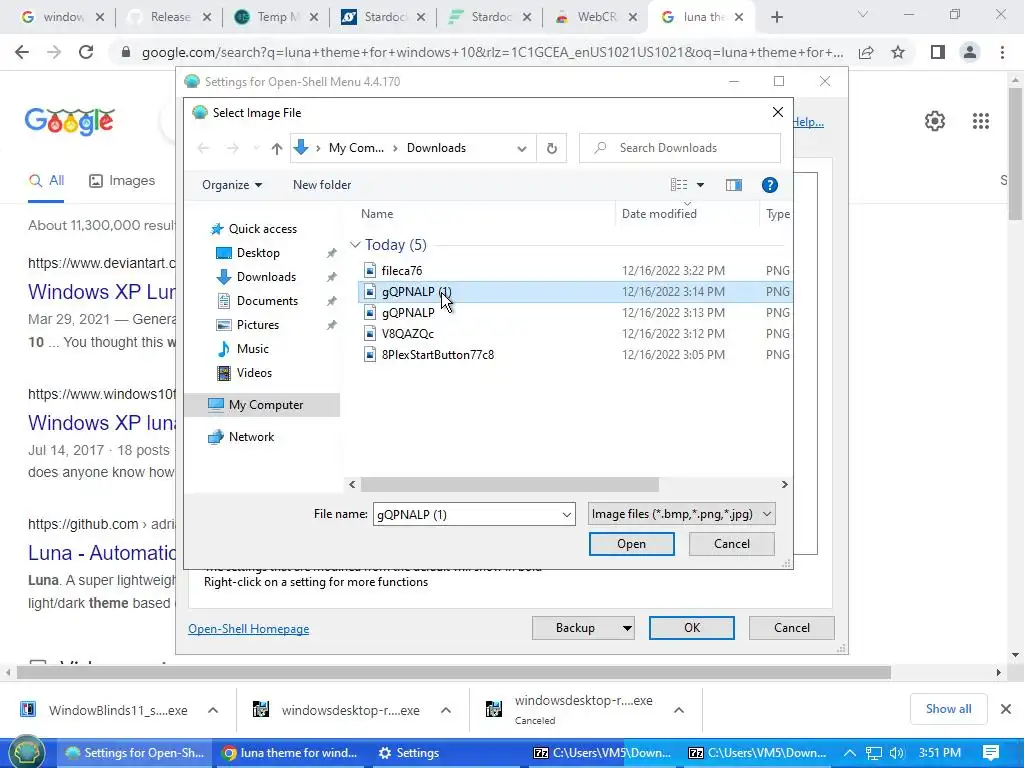The image size is (1024, 768).
Task: Open the Open-Shell Homepage link
Action: [249, 629]
